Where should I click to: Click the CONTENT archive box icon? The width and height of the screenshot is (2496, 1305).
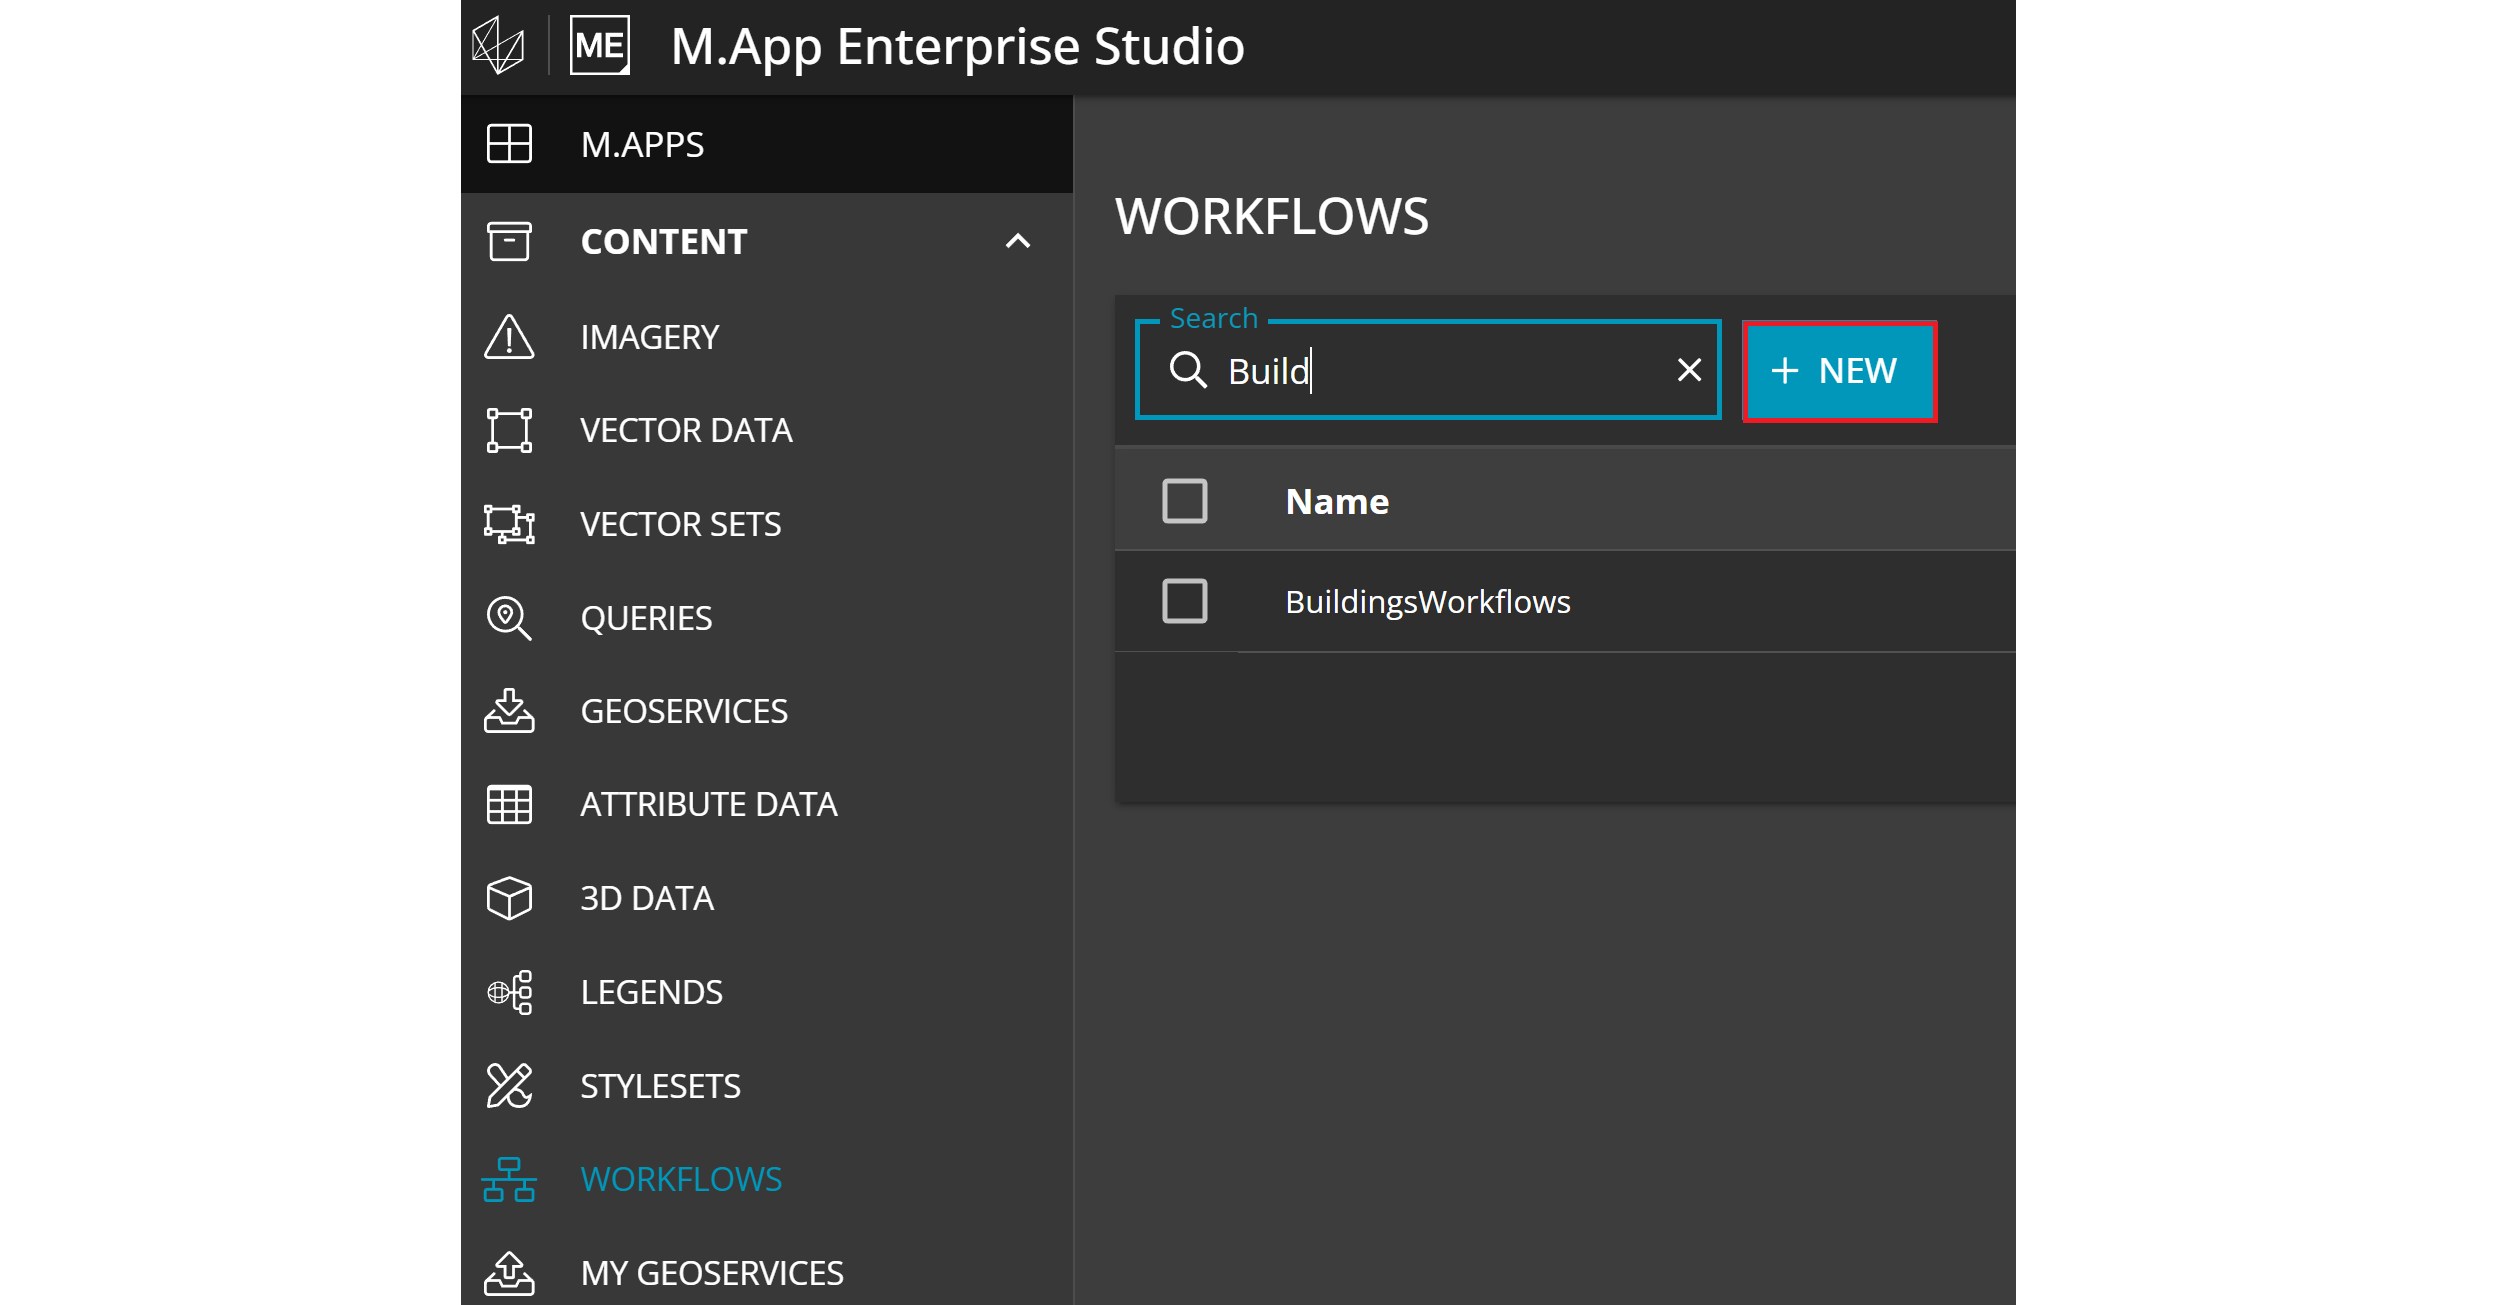coord(509,241)
